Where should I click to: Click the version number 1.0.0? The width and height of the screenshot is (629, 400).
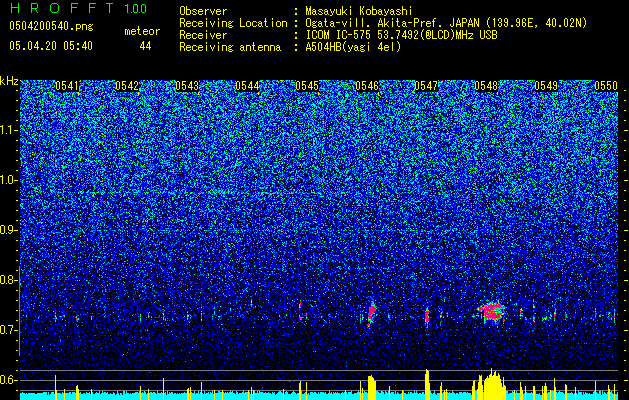pos(136,9)
